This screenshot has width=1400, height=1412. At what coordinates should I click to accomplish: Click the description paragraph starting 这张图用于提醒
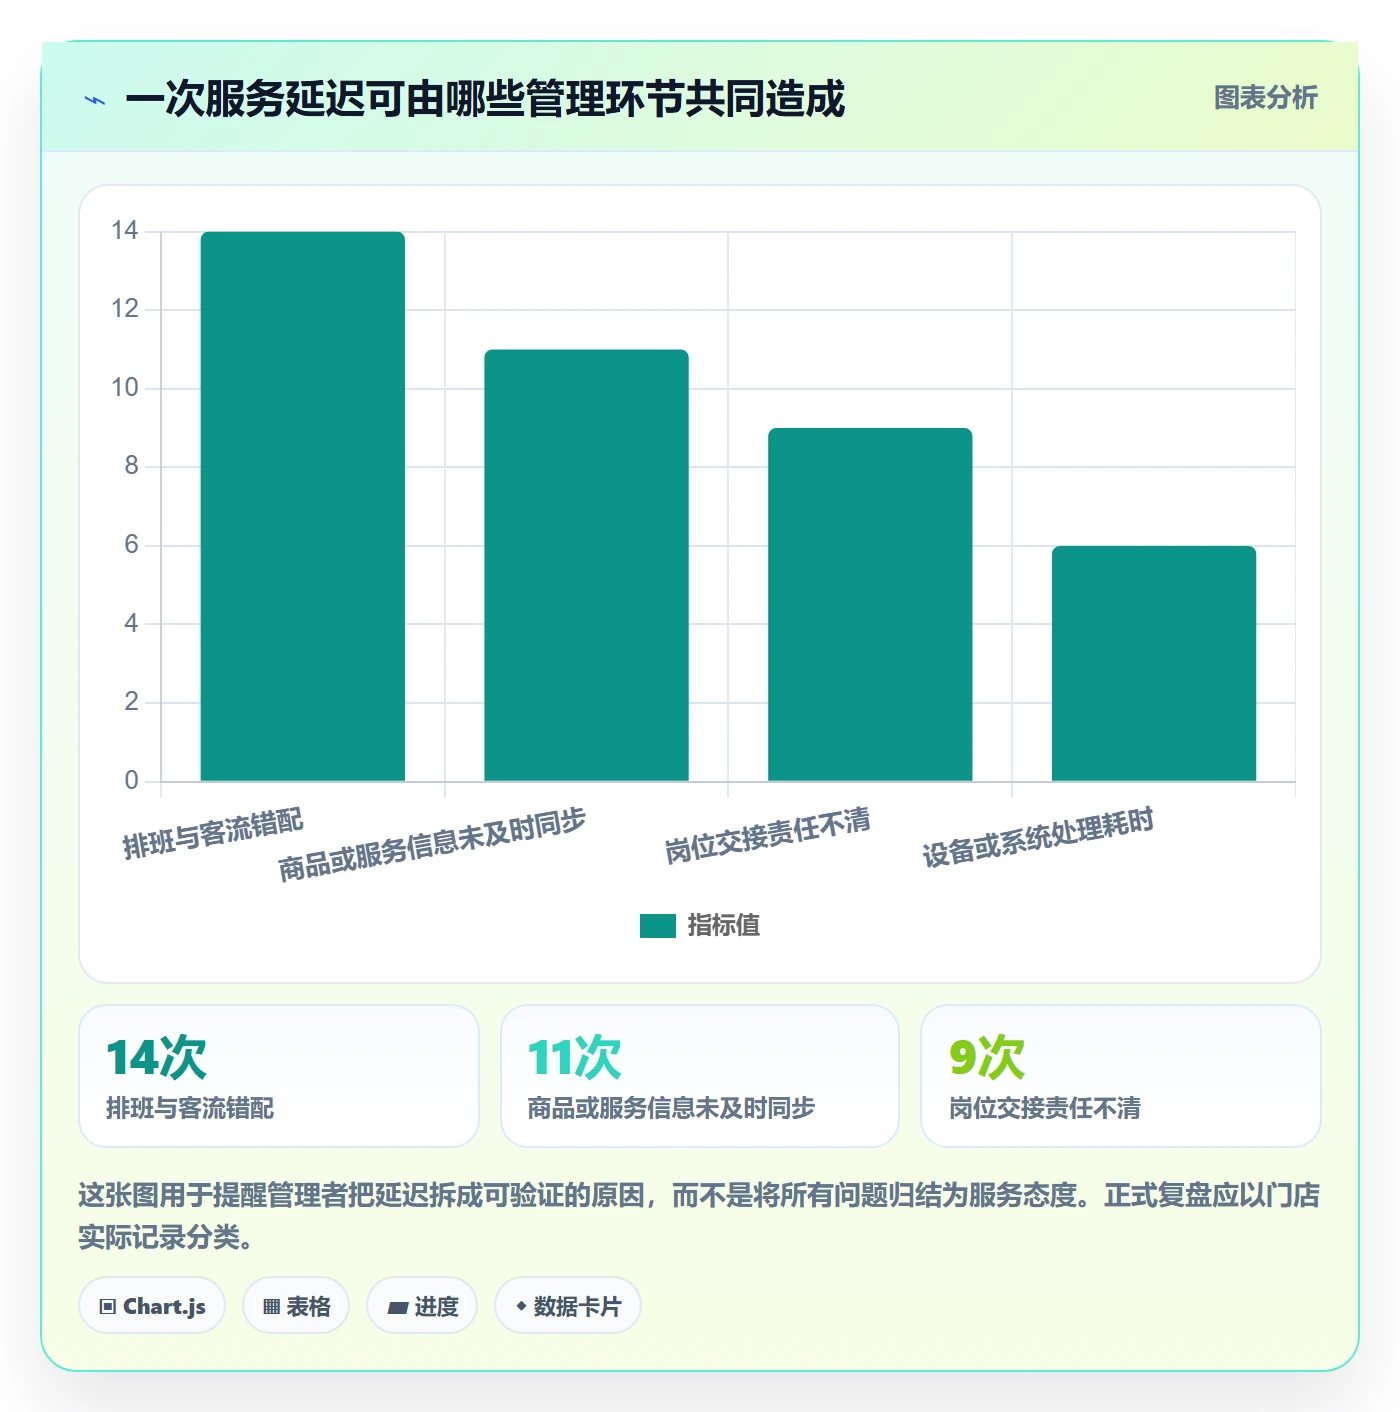pos(699,1216)
